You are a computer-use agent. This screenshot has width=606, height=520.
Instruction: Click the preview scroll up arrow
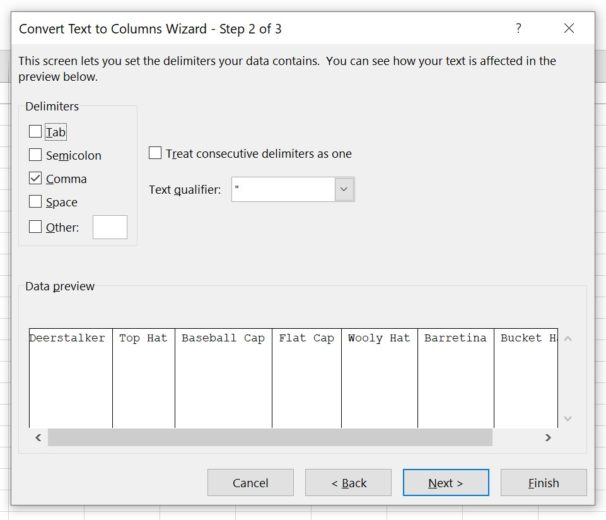(x=568, y=339)
